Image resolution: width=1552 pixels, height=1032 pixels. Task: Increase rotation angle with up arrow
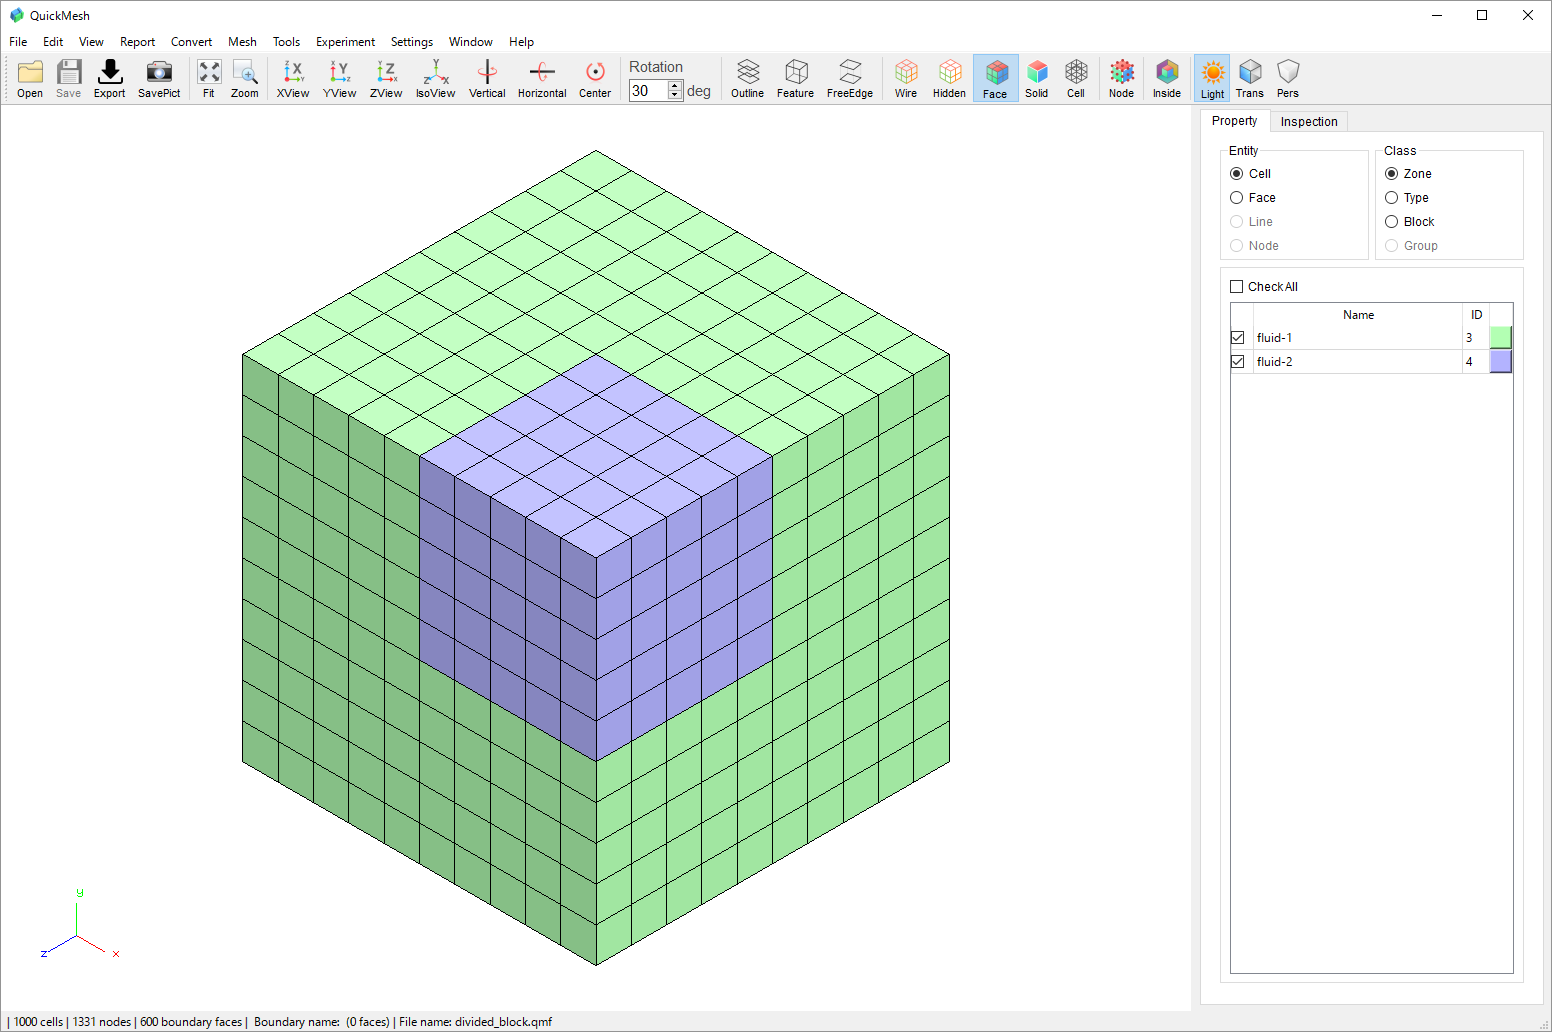pyautogui.click(x=675, y=86)
